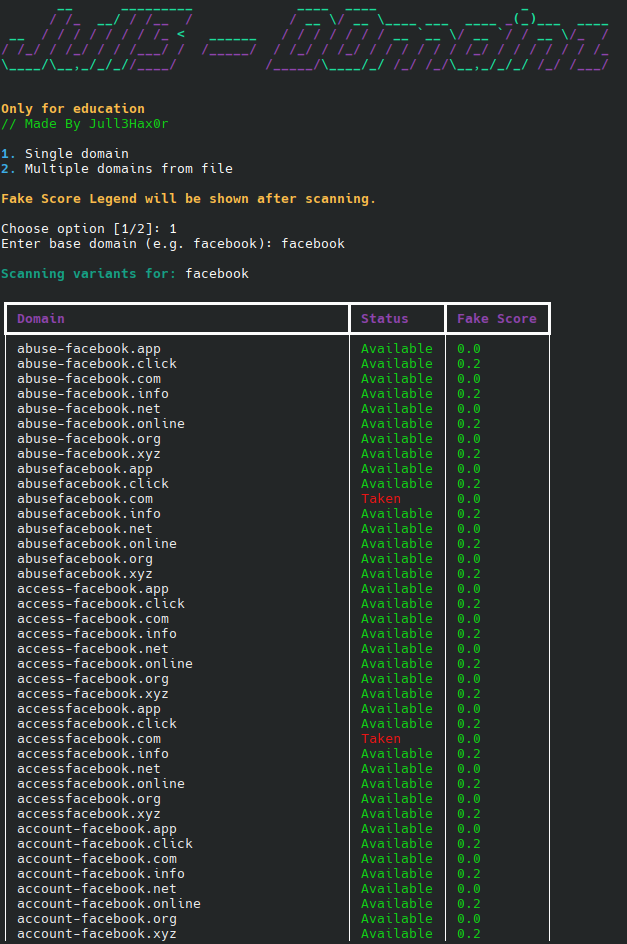The image size is (627, 944).
Task: Click the 0.2 fake score of abuse-facebook.click
Action: pyautogui.click(x=469, y=364)
